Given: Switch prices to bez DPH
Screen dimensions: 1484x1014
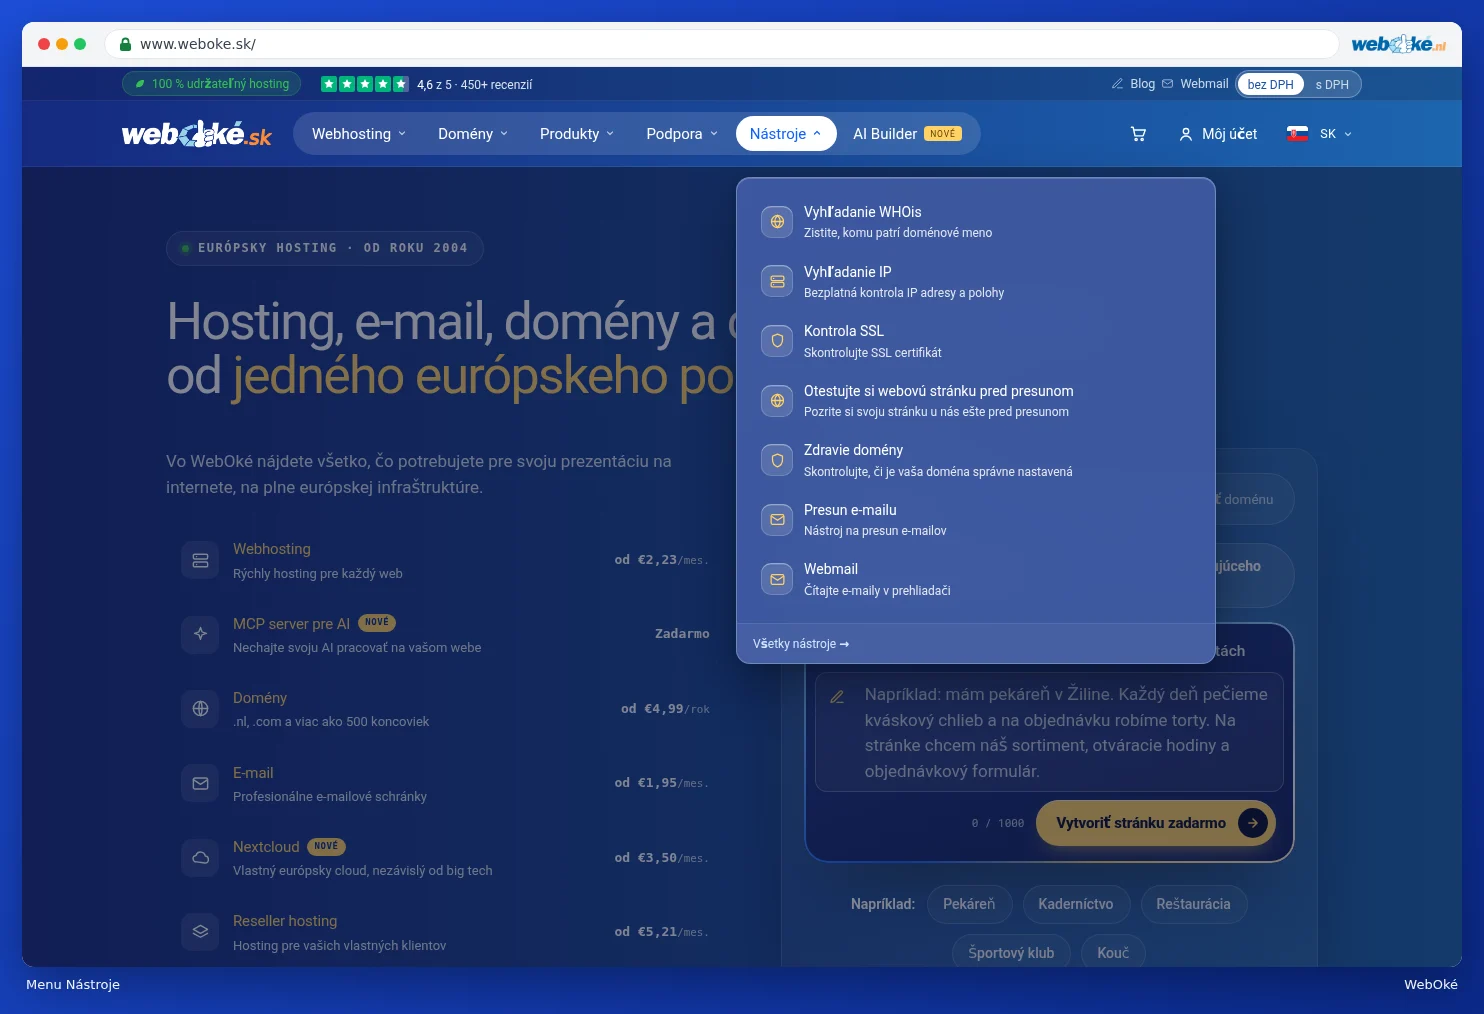Looking at the screenshot, I should click(1270, 84).
